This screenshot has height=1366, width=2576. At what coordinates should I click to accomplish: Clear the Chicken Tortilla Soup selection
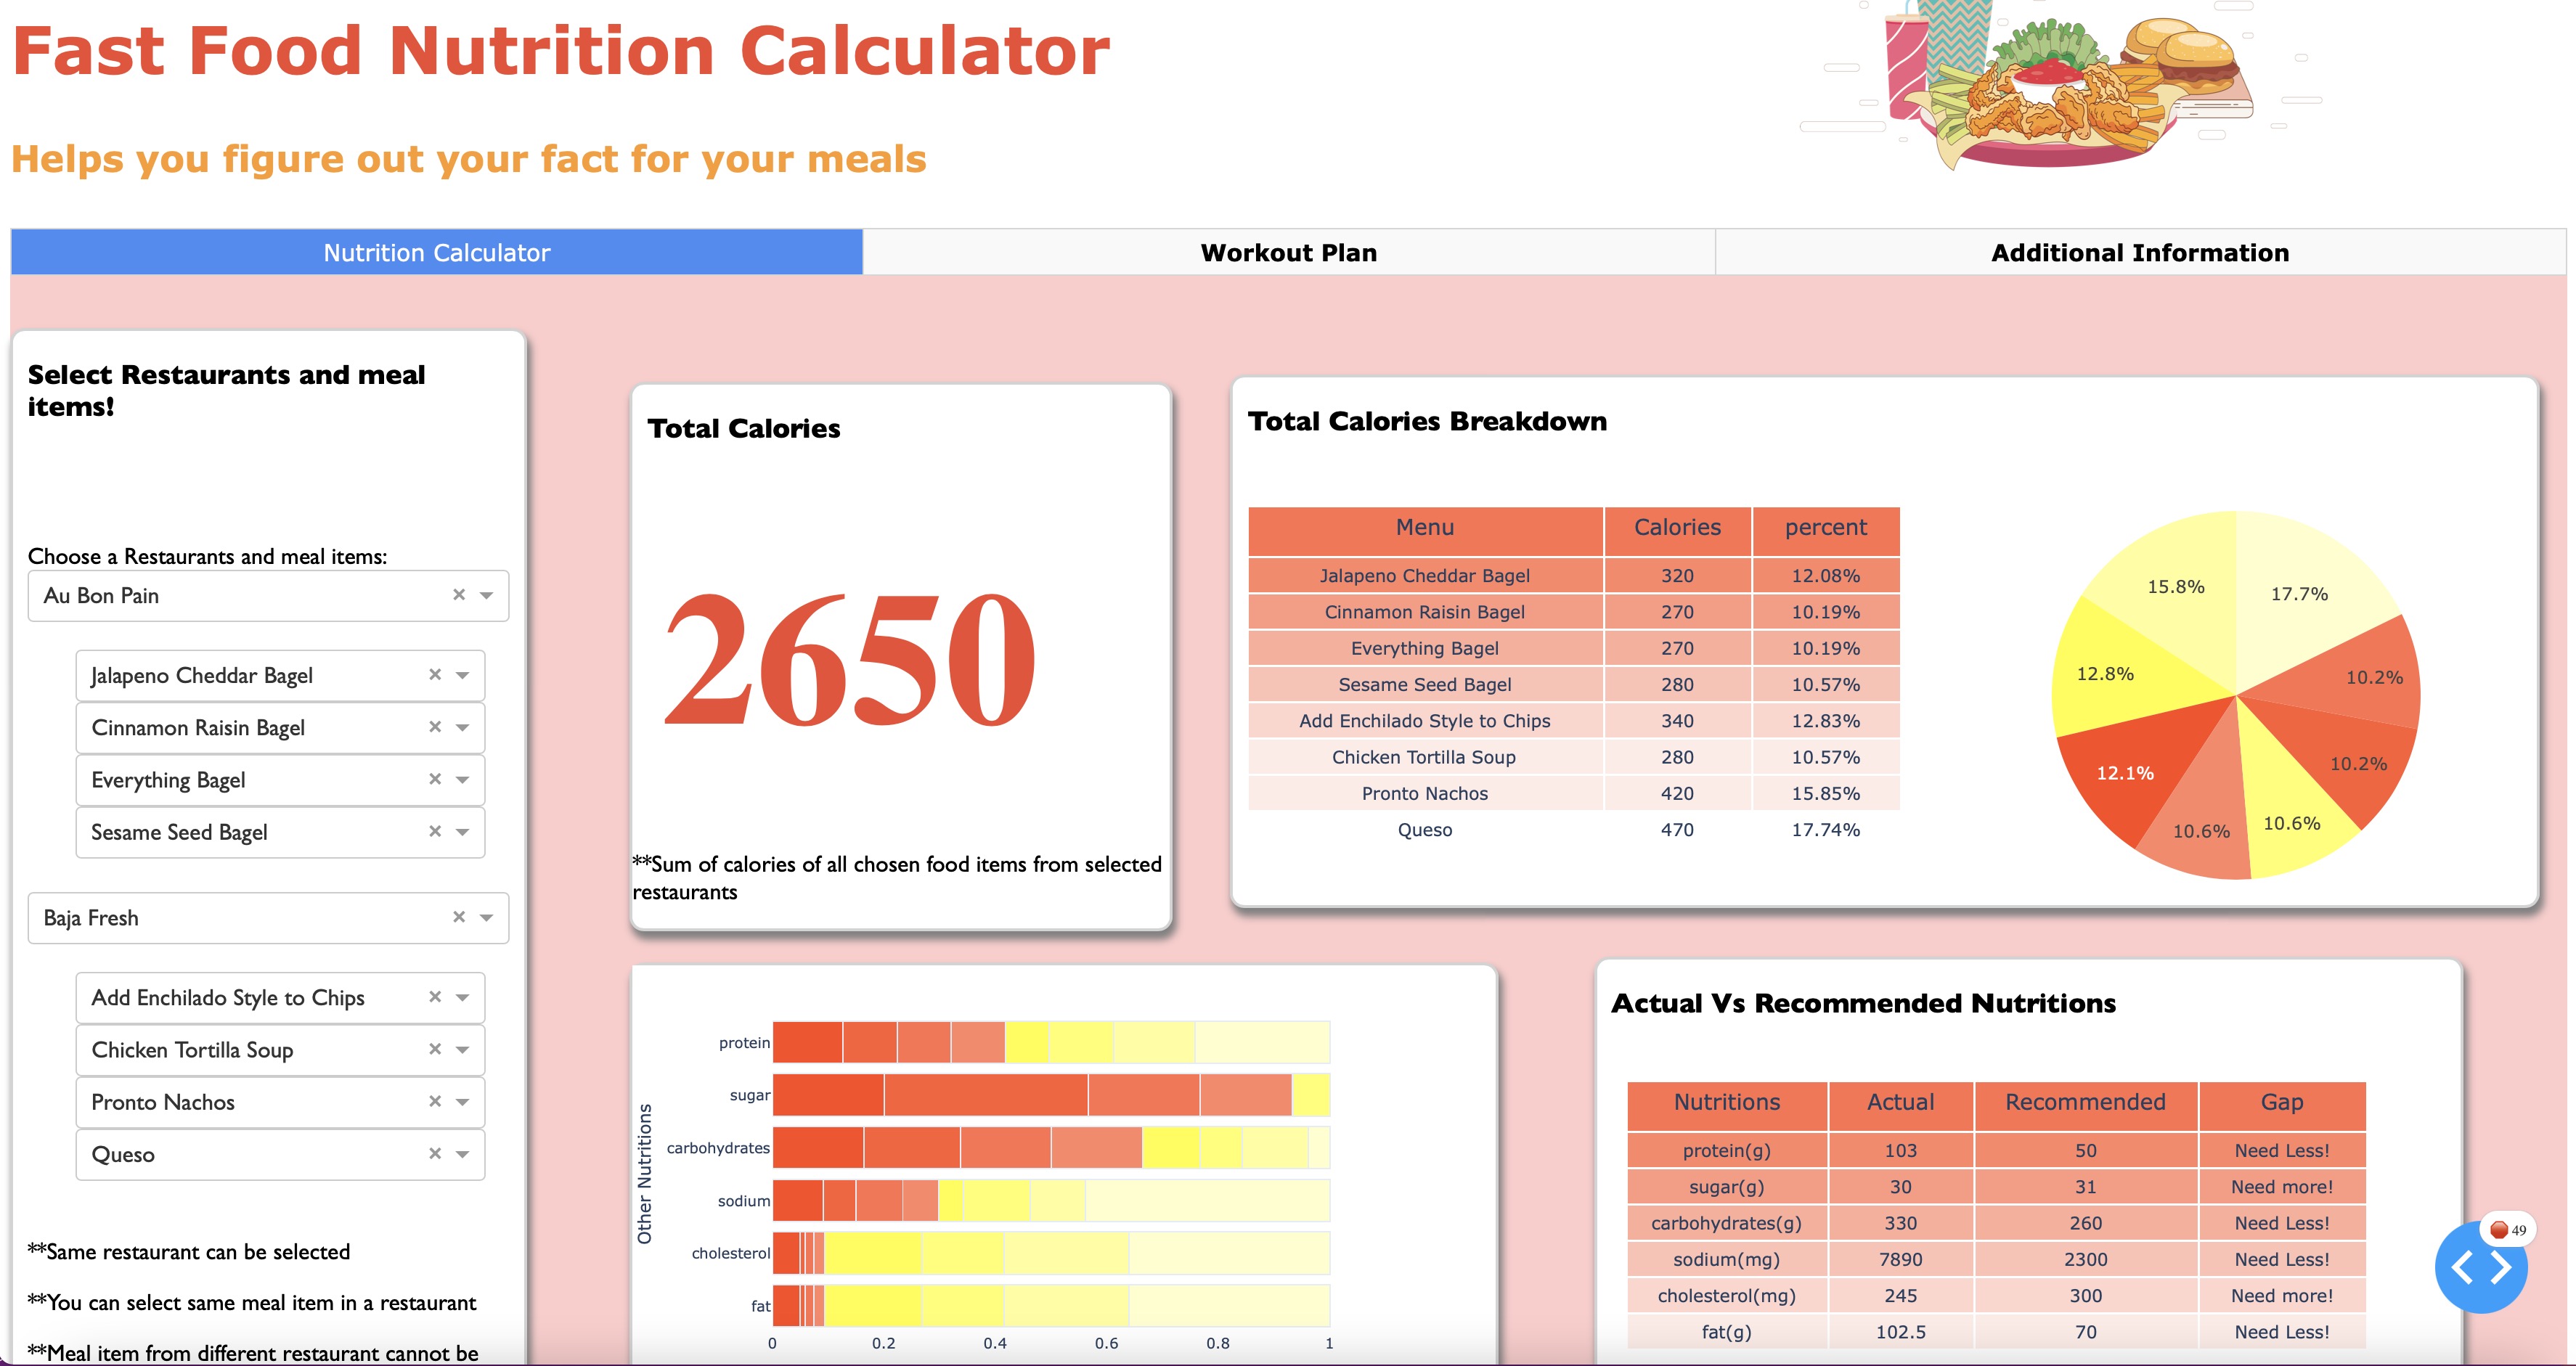[x=434, y=1050]
